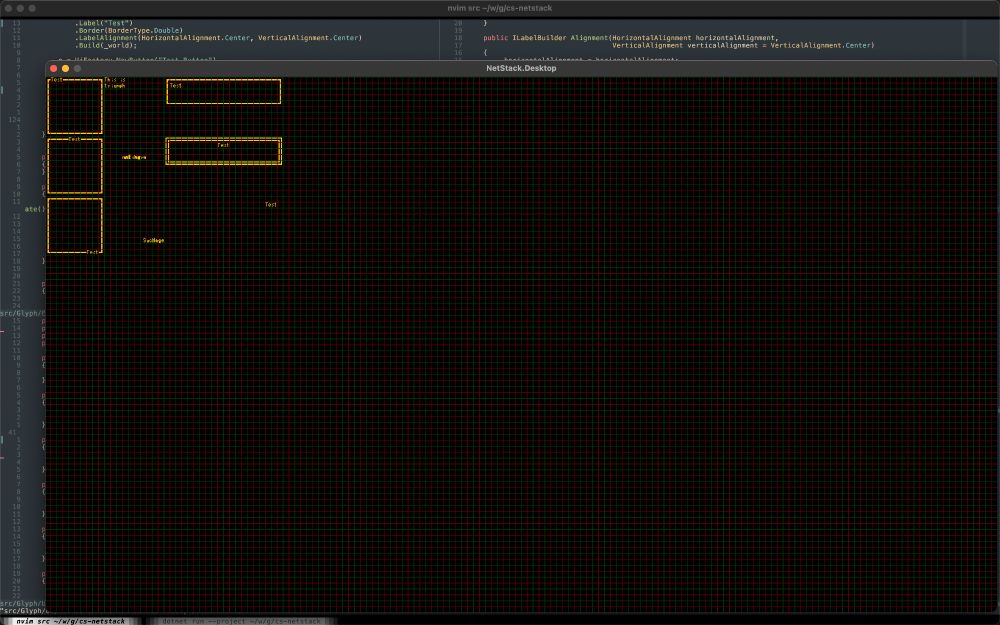Click the VerticalAlignment.Center default parameter line
The image size is (1000, 625).
point(743,45)
